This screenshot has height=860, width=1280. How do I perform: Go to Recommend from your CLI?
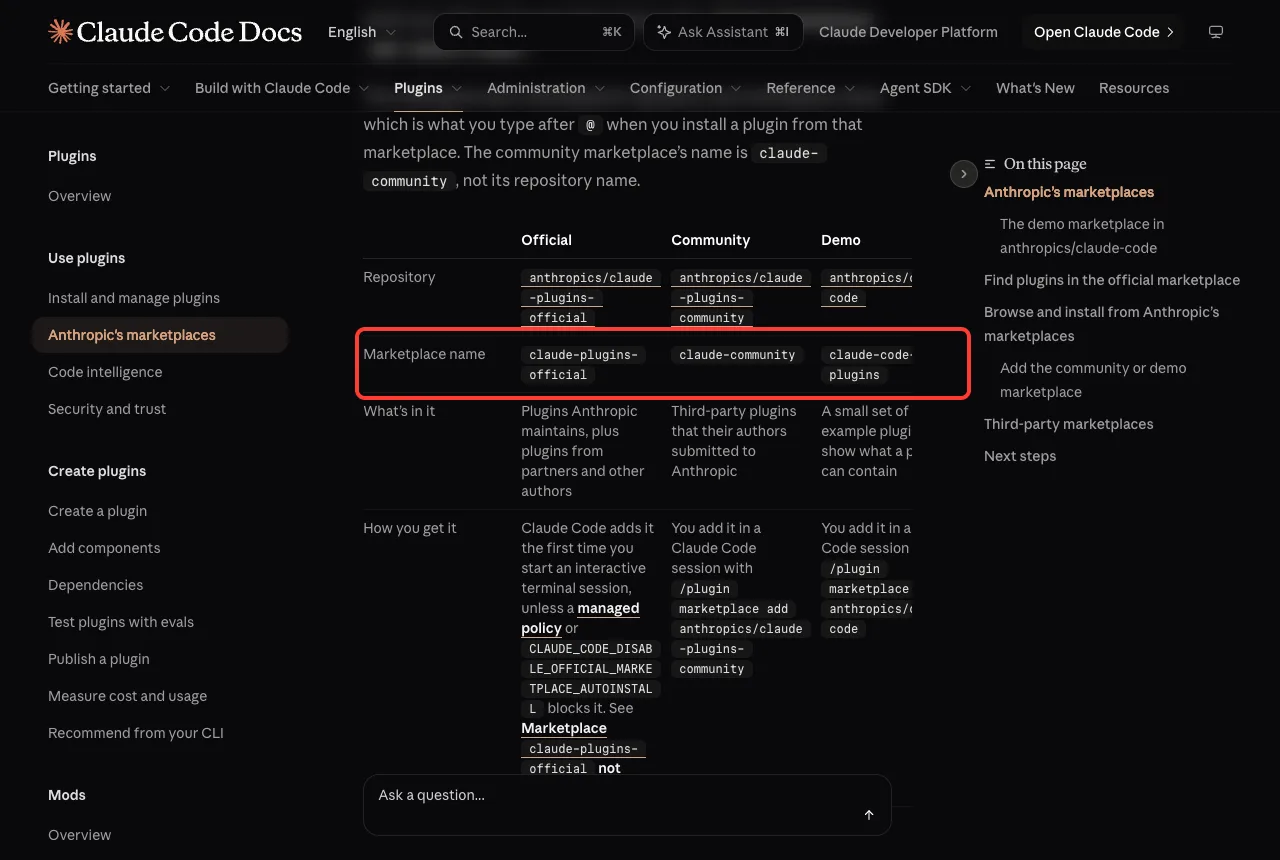136,733
